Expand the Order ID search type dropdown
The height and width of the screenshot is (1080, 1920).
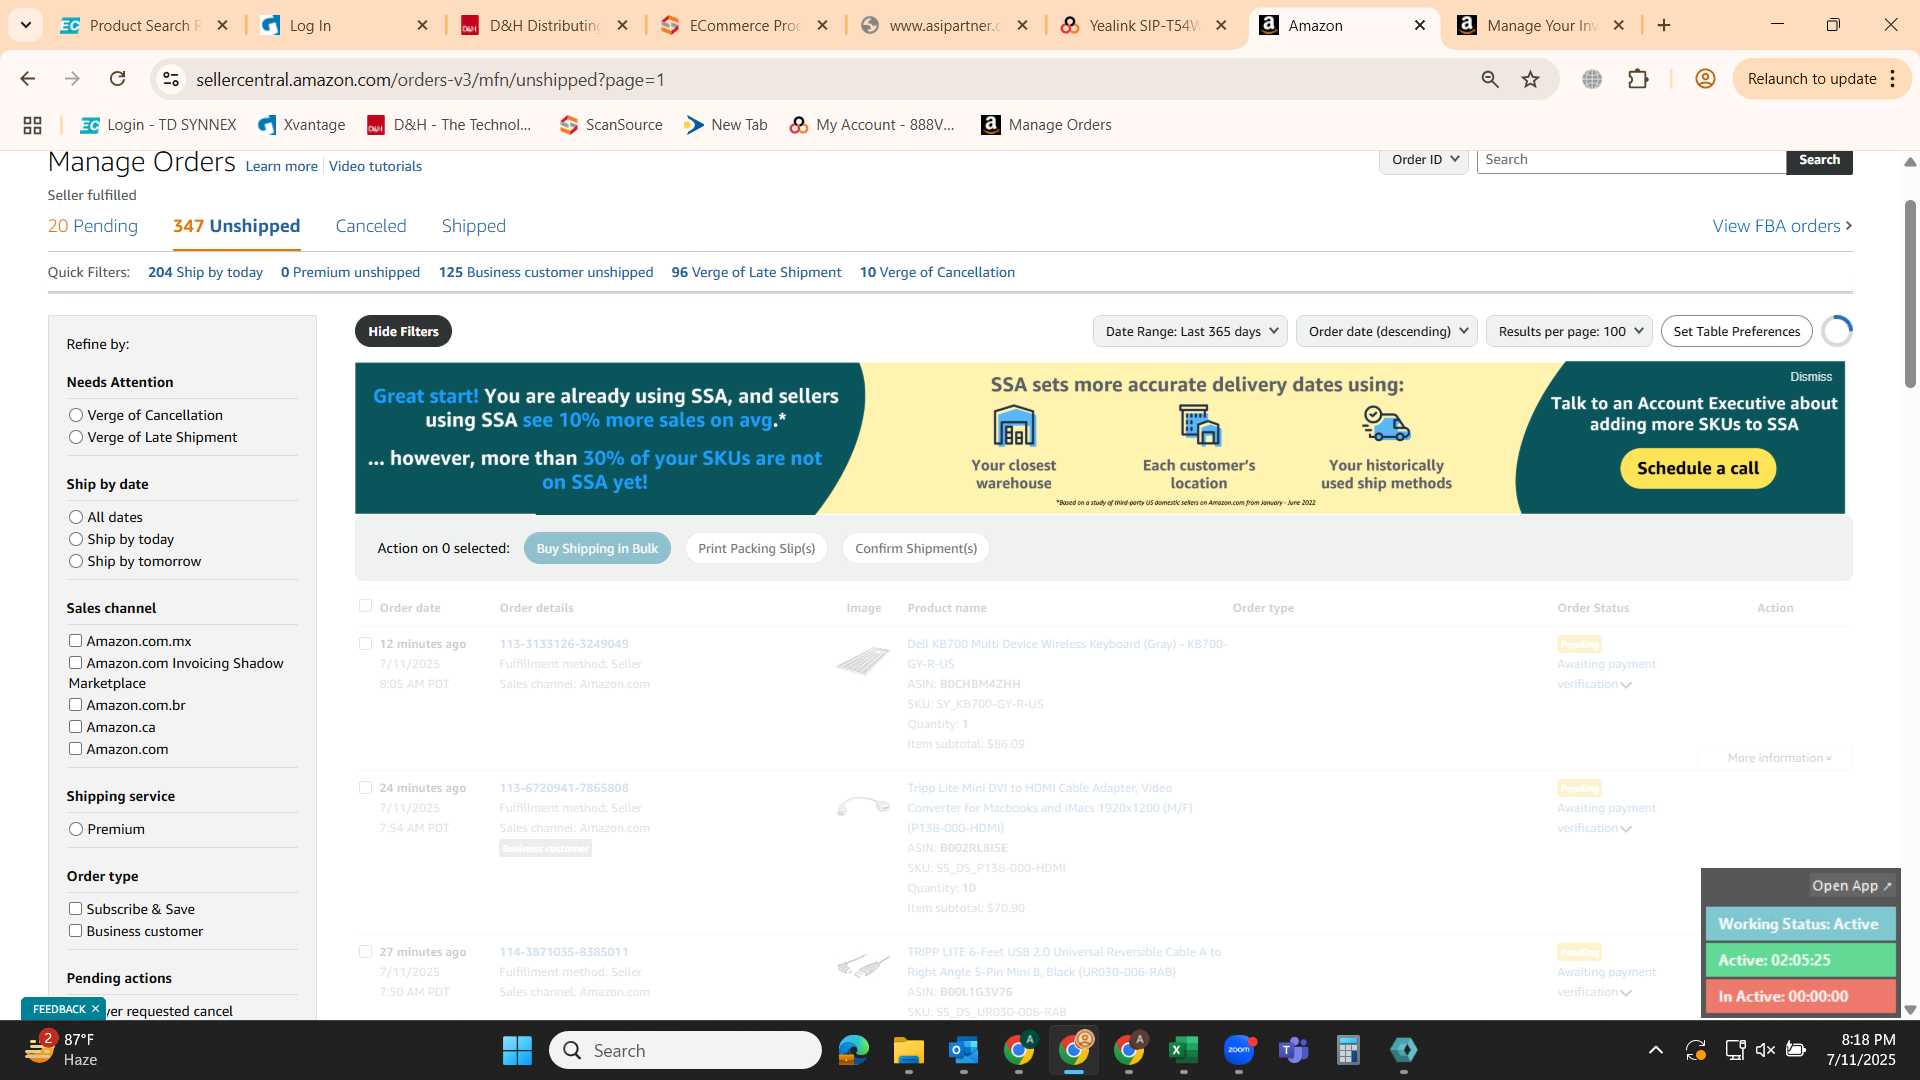coord(1424,160)
